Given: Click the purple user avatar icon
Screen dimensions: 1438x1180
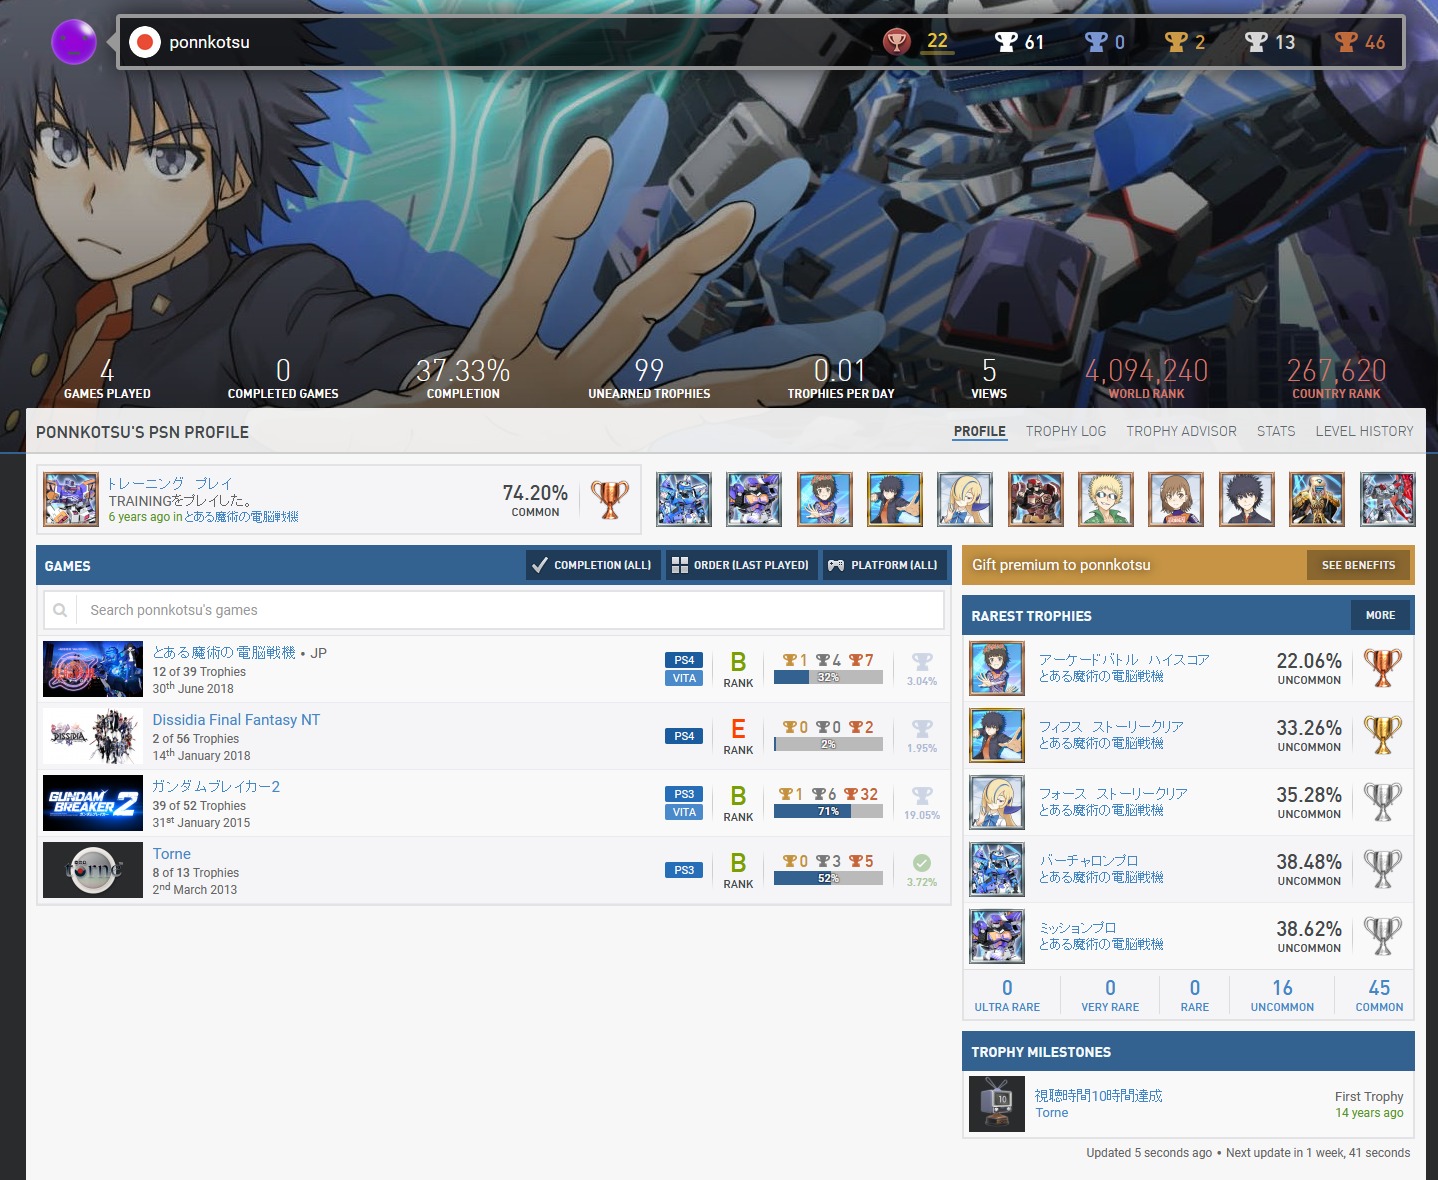Looking at the screenshot, I should pos(74,42).
